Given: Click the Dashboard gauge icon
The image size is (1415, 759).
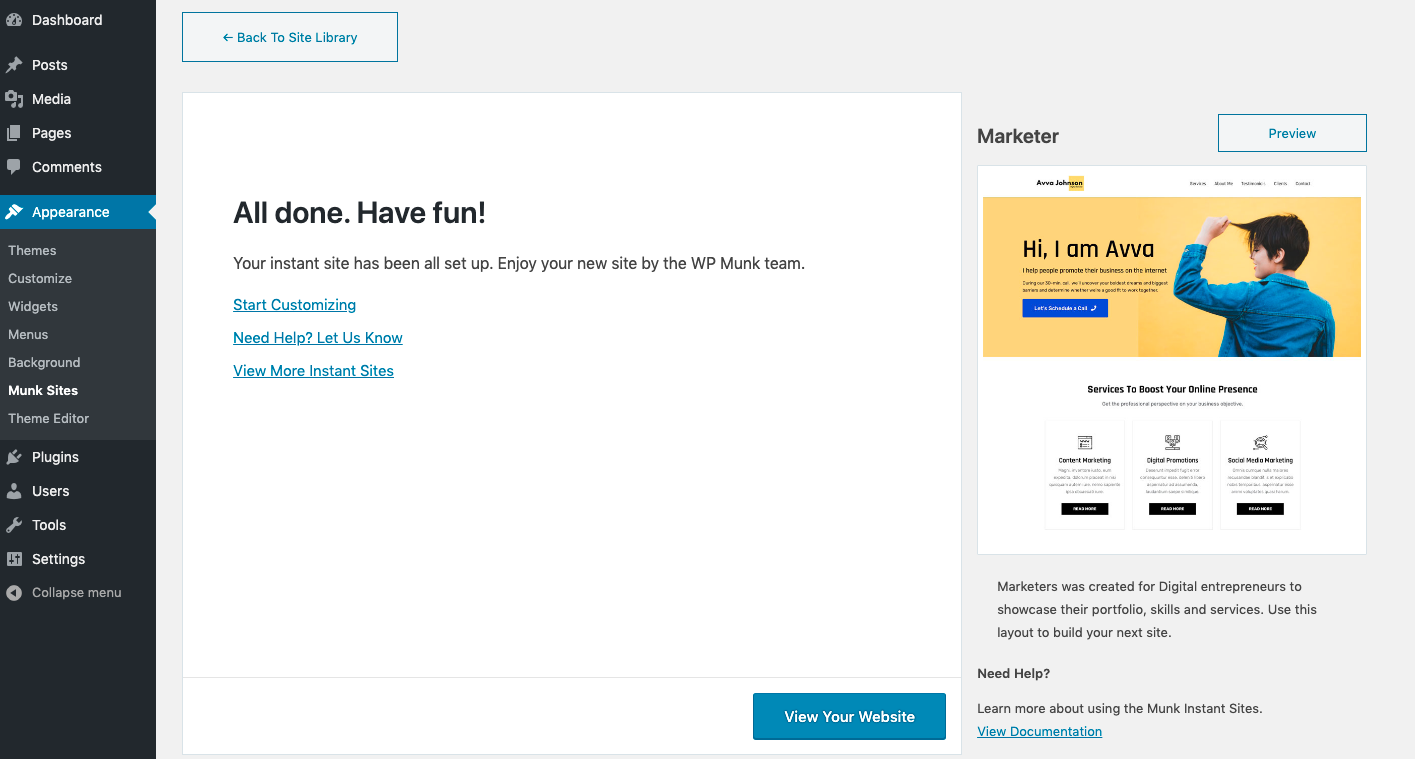Looking at the screenshot, I should 14,20.
